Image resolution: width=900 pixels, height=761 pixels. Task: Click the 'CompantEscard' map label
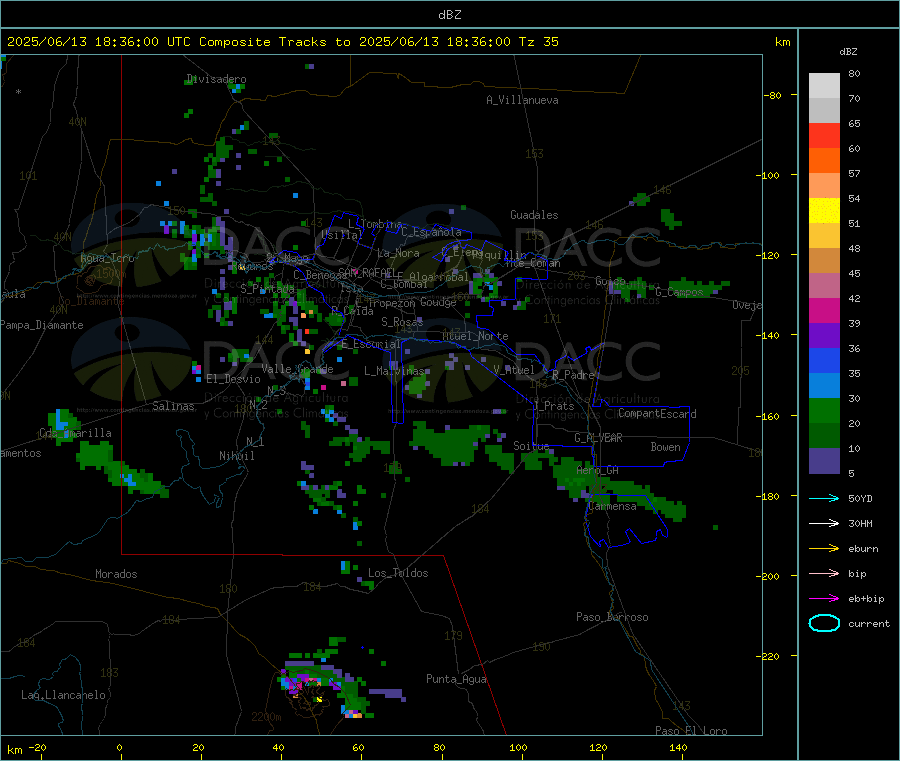tap(657, 414)
